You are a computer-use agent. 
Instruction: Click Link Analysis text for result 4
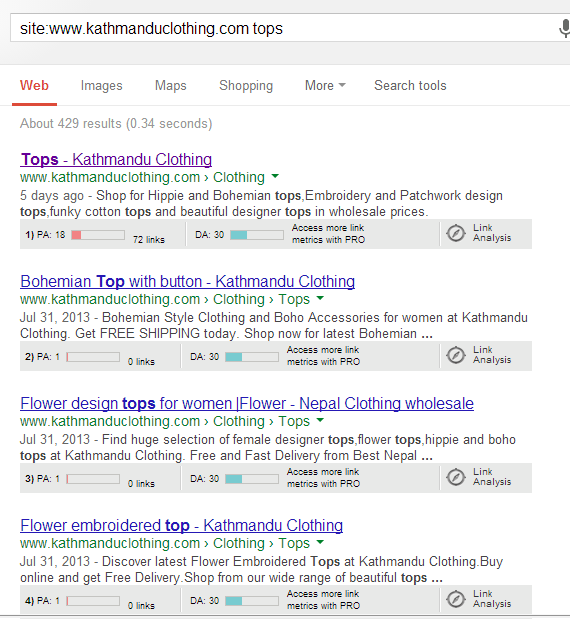(x=492, y=599)
